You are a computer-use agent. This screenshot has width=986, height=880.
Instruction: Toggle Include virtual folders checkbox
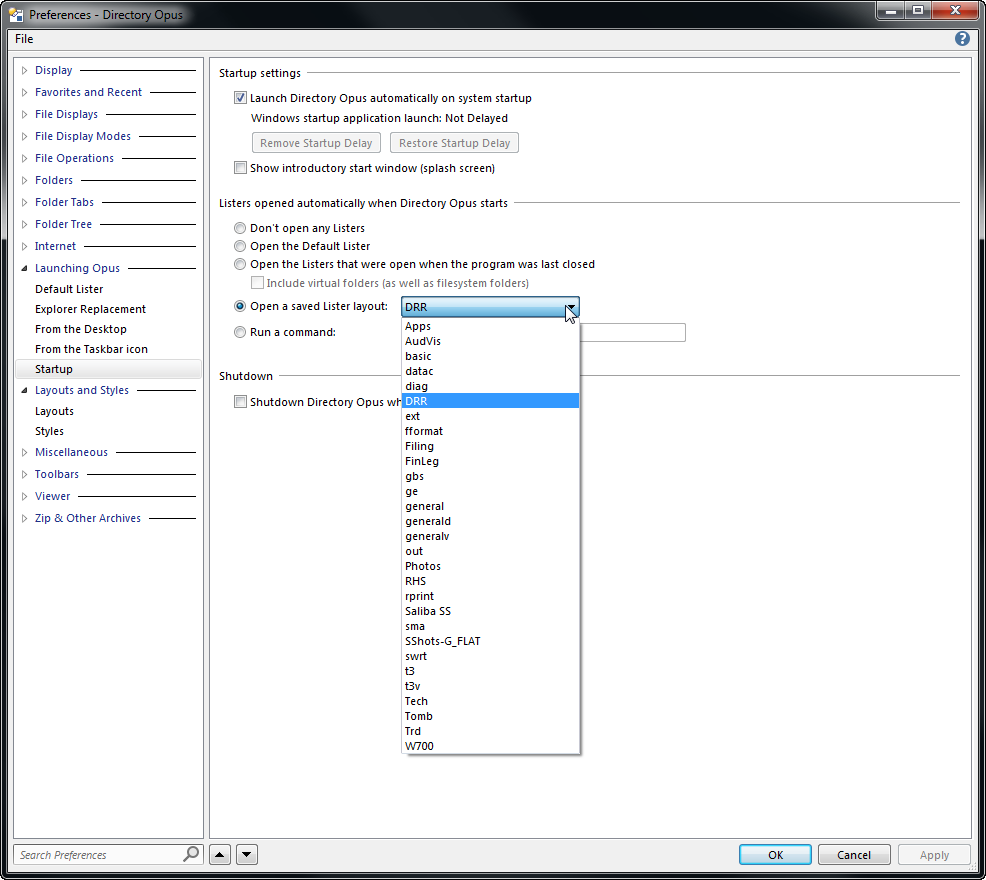pos(257,282)
